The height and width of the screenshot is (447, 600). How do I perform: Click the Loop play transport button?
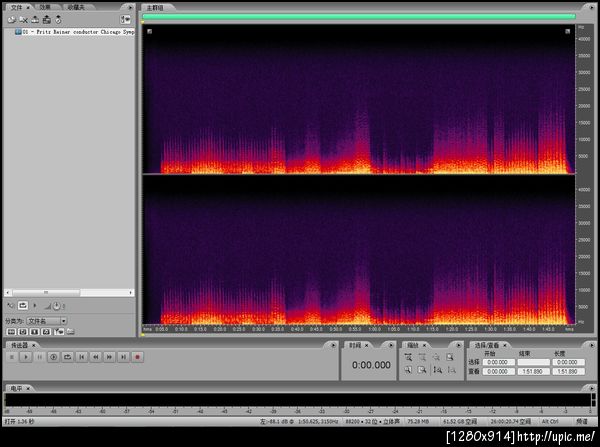tap(67, 357)
